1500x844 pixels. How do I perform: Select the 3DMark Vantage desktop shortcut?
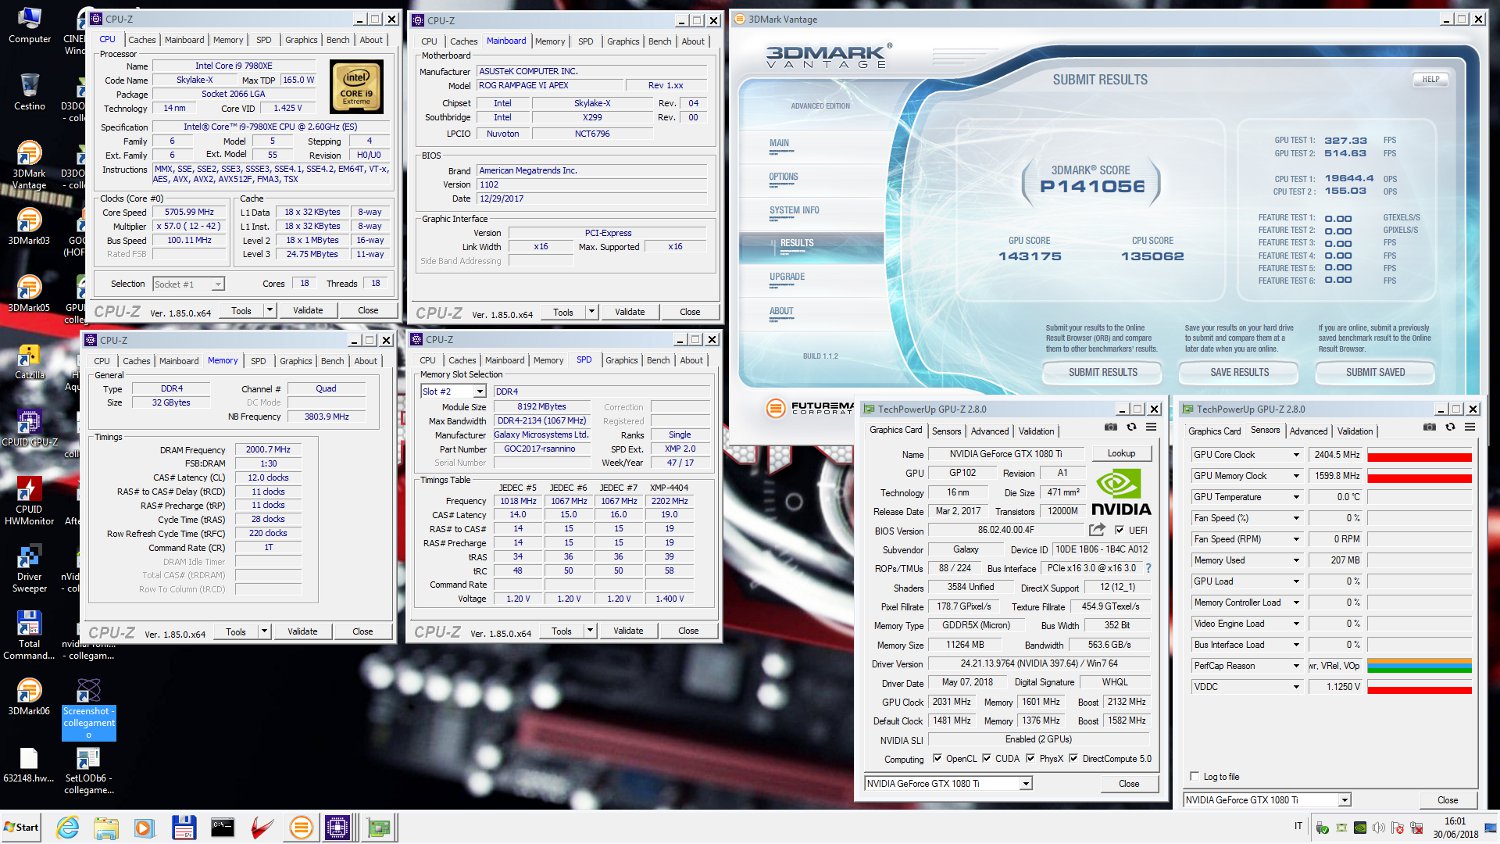point(29,165)
